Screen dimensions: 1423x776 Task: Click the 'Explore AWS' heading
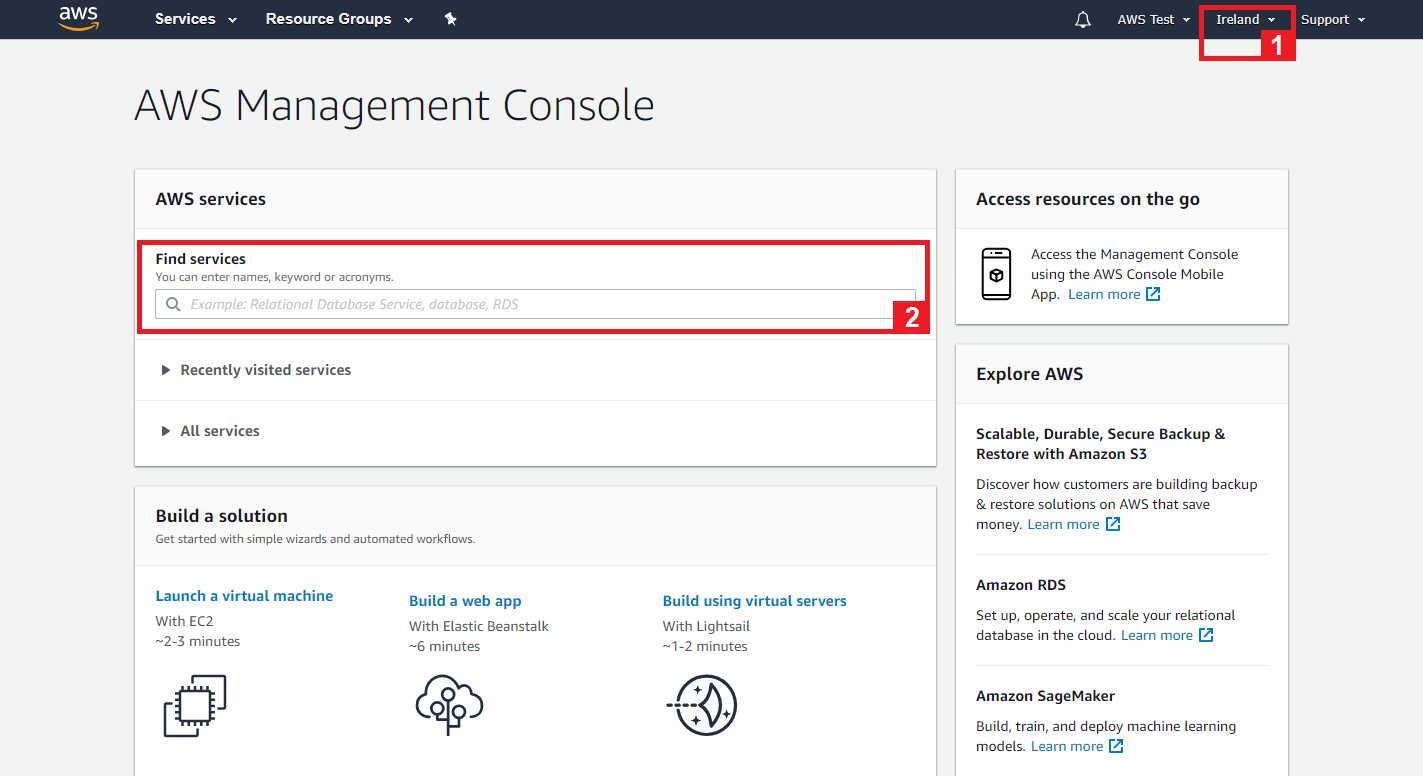(1030, 374)
